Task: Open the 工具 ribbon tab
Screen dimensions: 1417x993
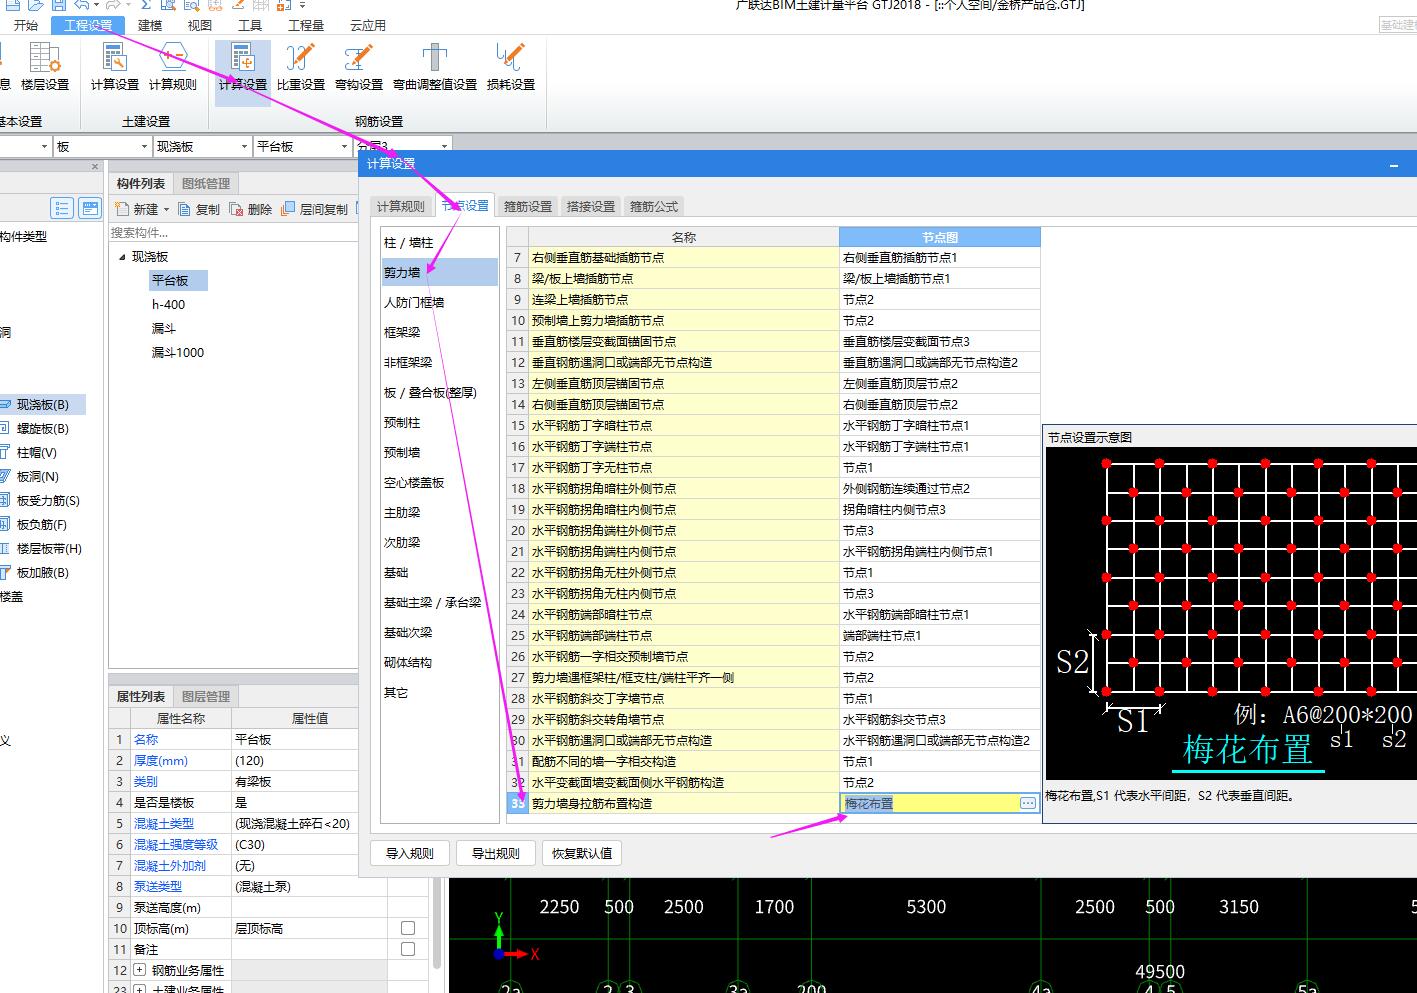Action: [250, 25]
